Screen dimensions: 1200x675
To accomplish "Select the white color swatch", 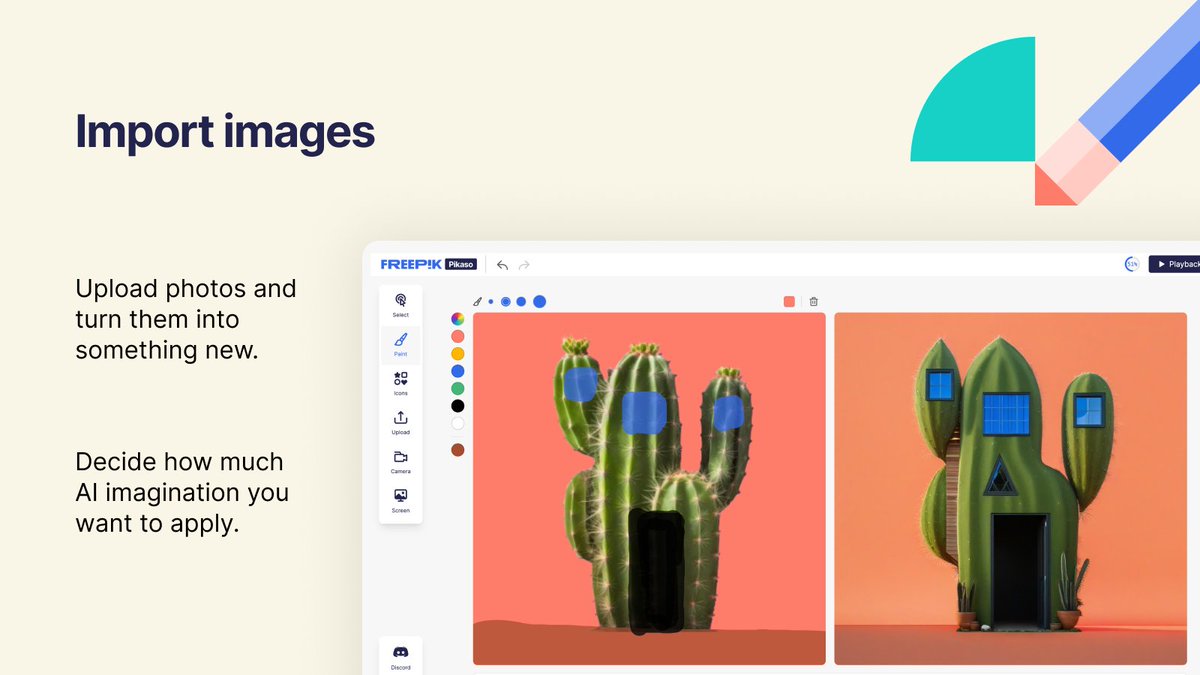I will pyautogui.click(x=457, y=423).
